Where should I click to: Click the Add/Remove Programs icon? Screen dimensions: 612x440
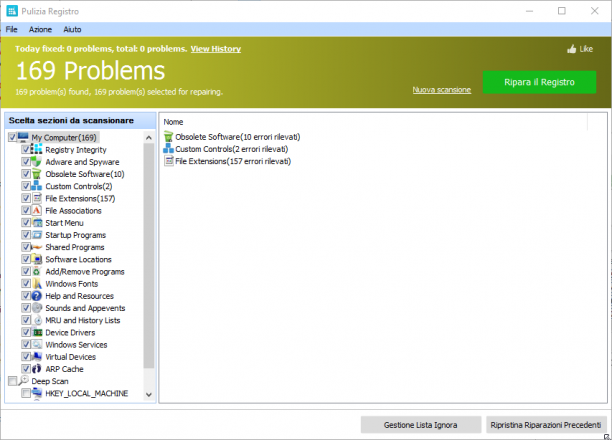(37, 271)
